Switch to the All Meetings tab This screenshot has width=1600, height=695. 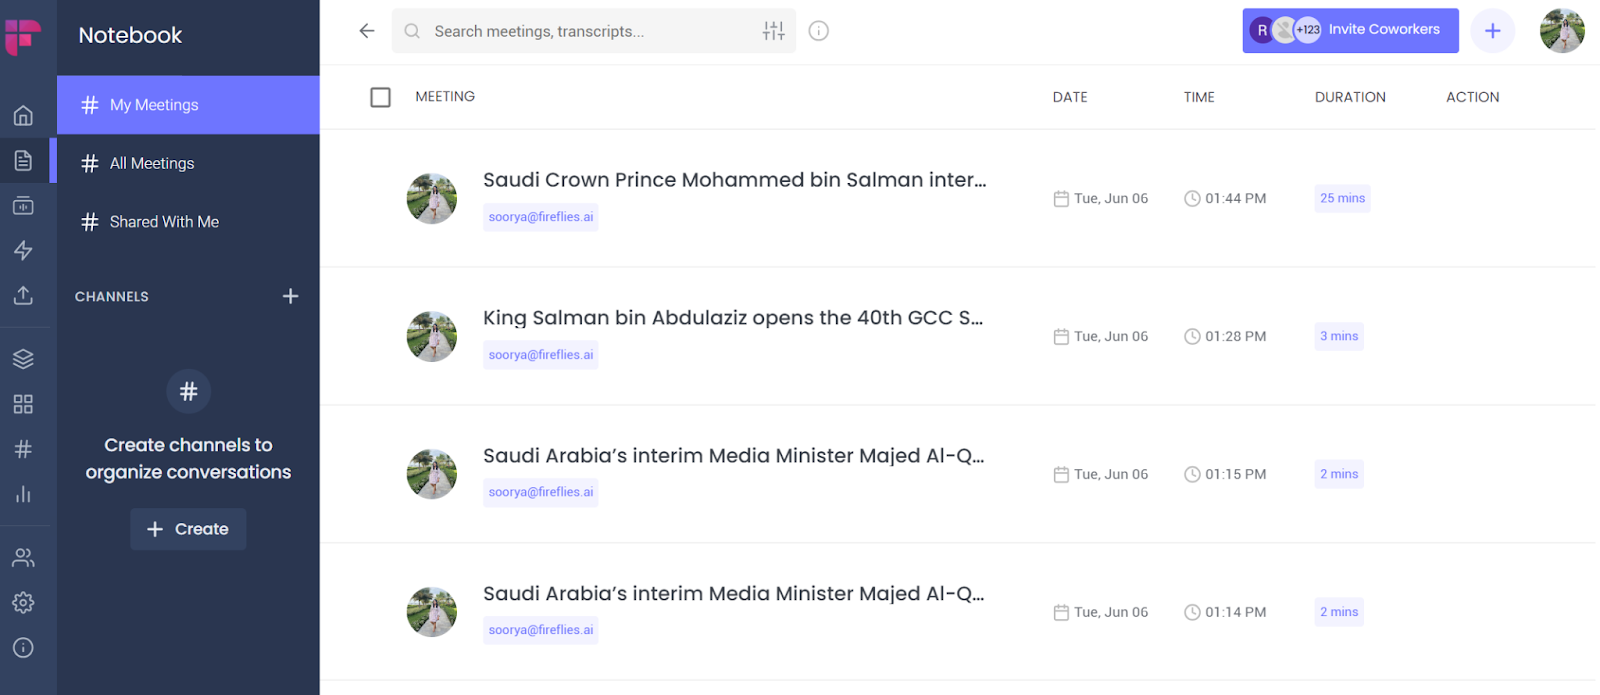click(x=152, y=162)
